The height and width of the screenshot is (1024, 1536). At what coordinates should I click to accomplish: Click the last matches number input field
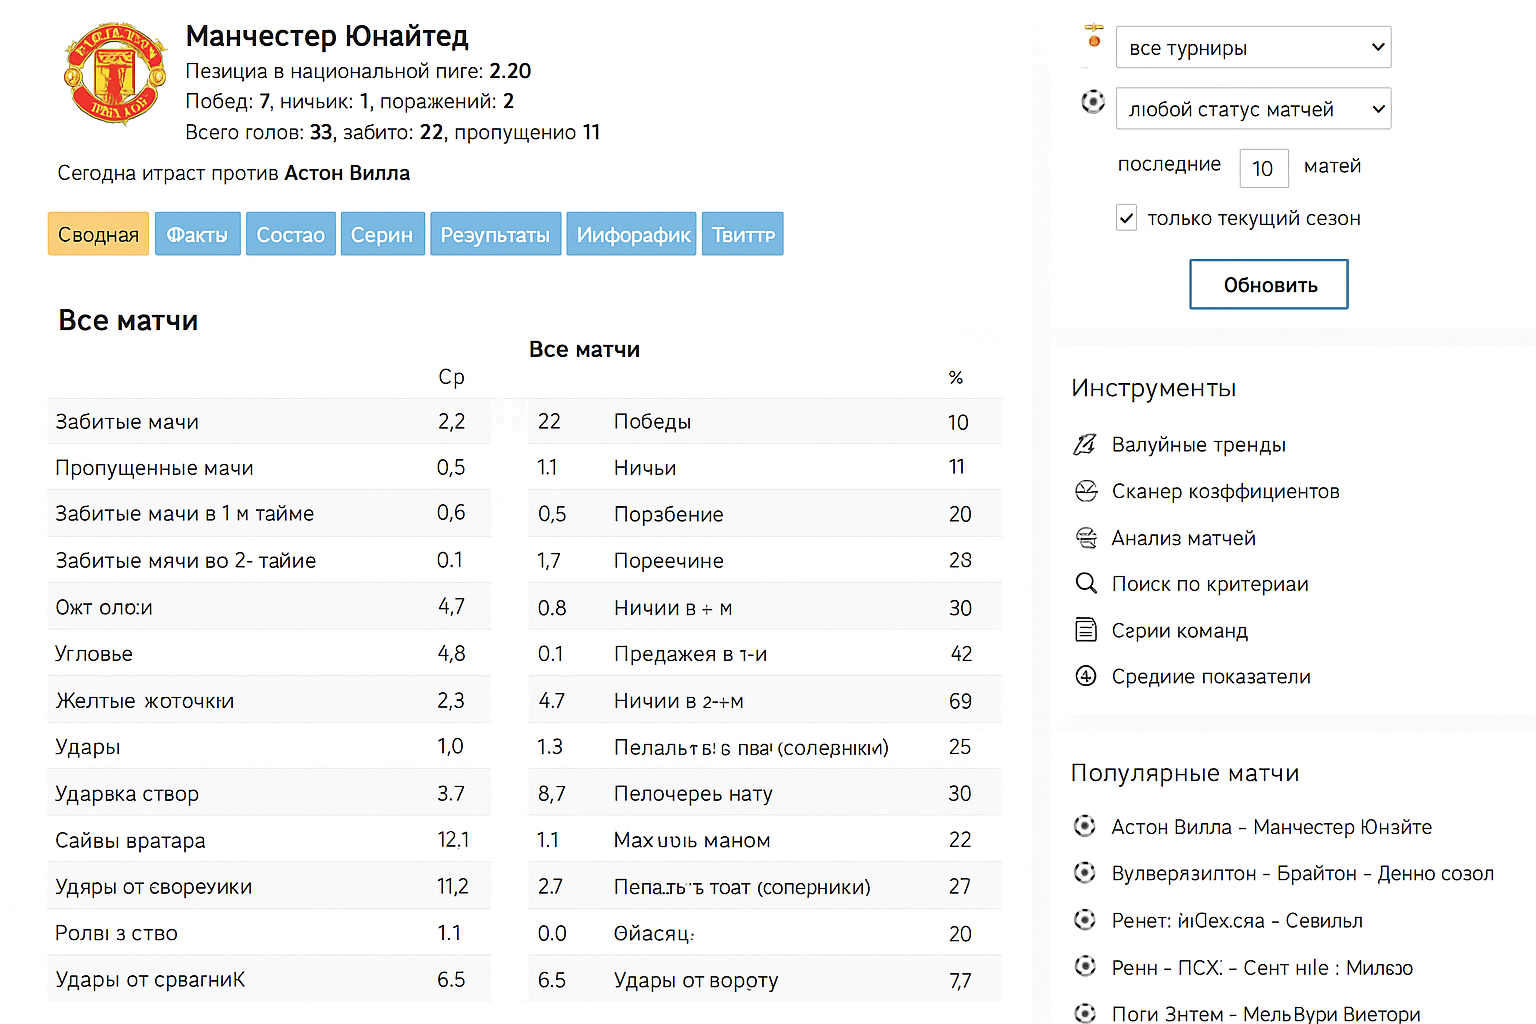click(x=1263, y=168)
